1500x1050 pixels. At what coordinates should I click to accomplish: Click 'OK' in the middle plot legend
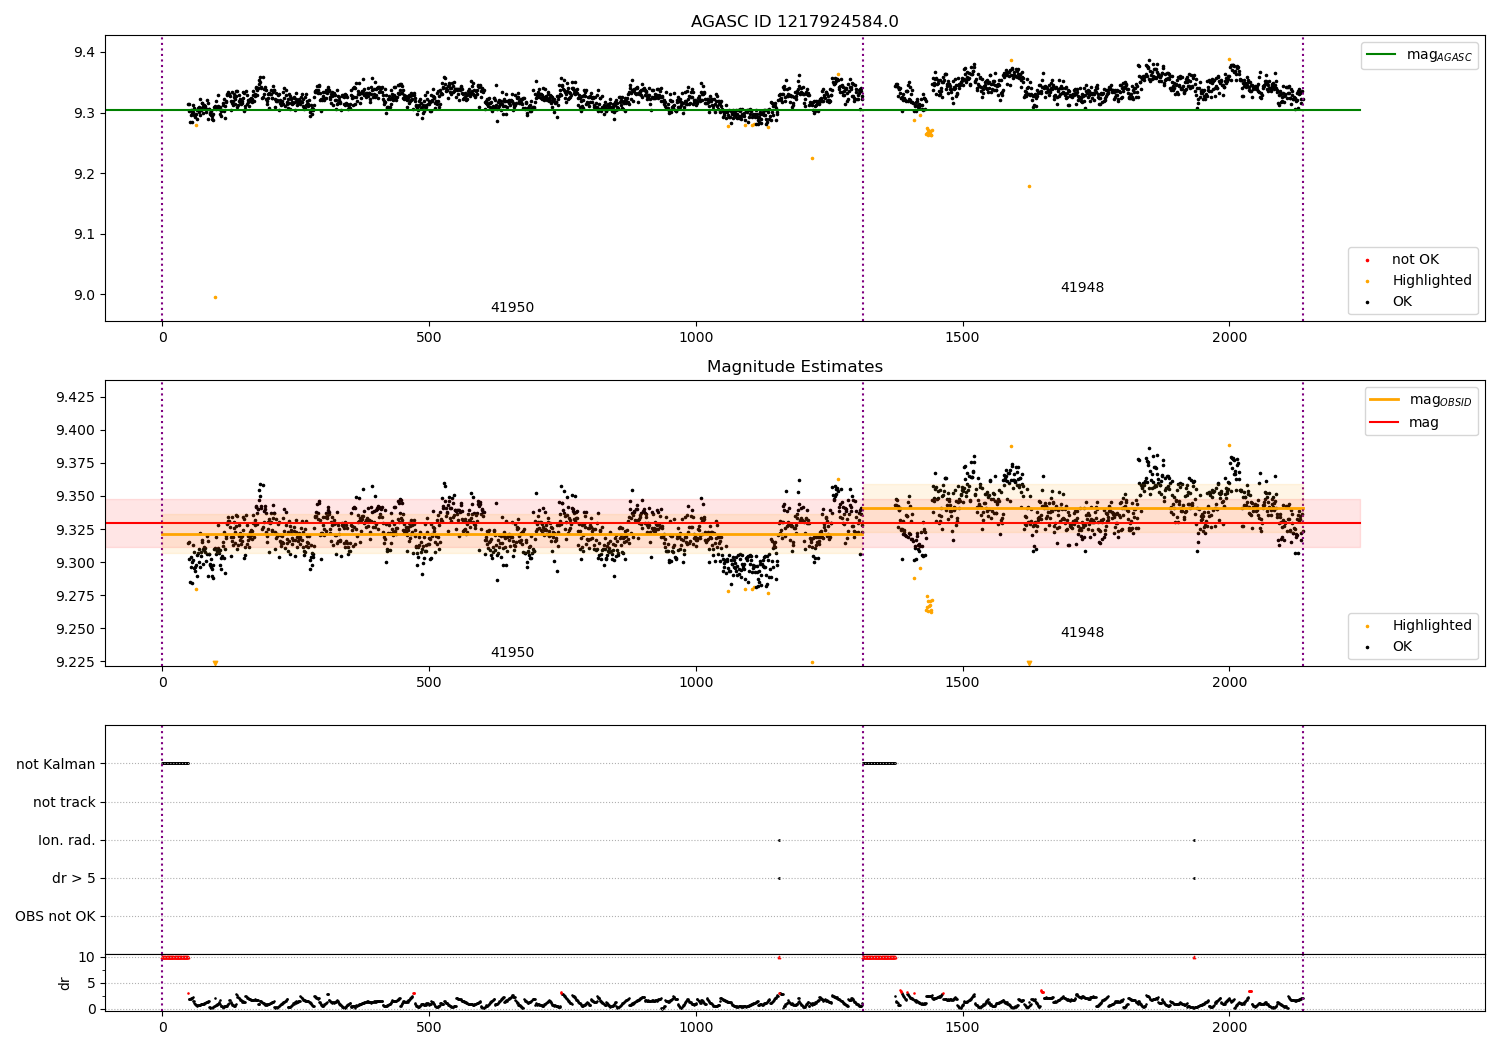(1390, 647)
